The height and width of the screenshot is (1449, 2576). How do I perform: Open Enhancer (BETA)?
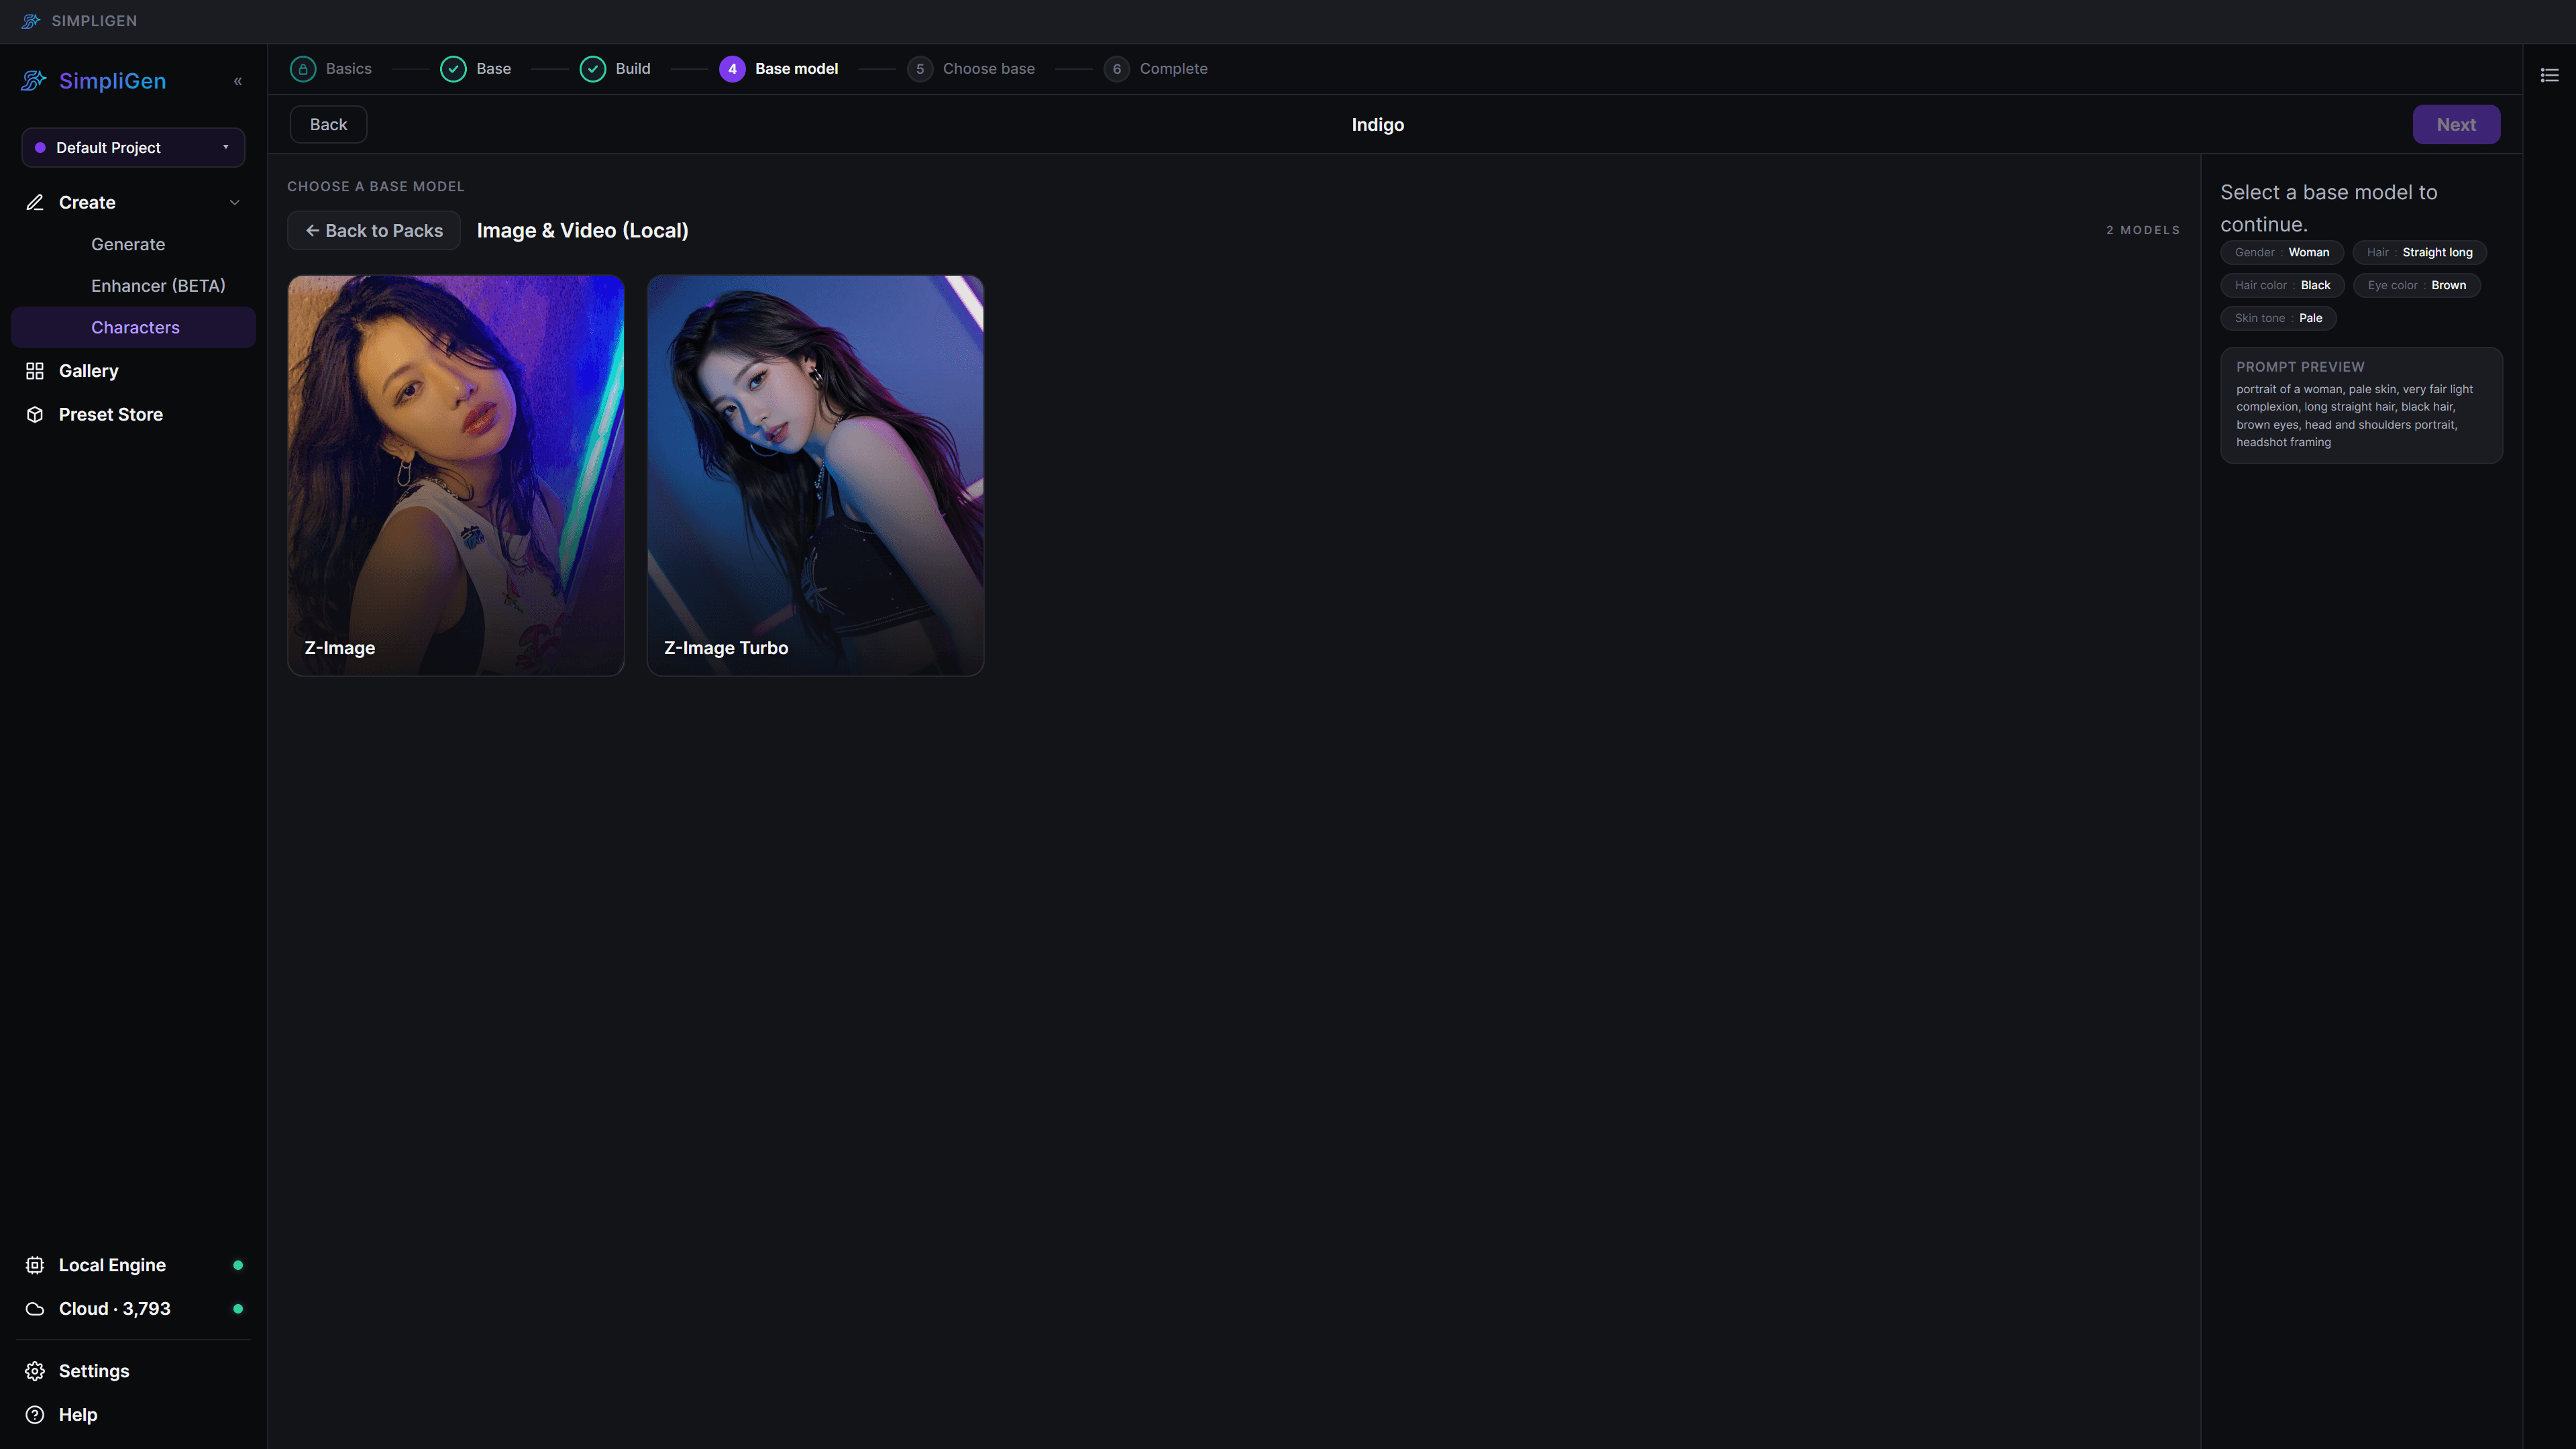pos(158,286)
